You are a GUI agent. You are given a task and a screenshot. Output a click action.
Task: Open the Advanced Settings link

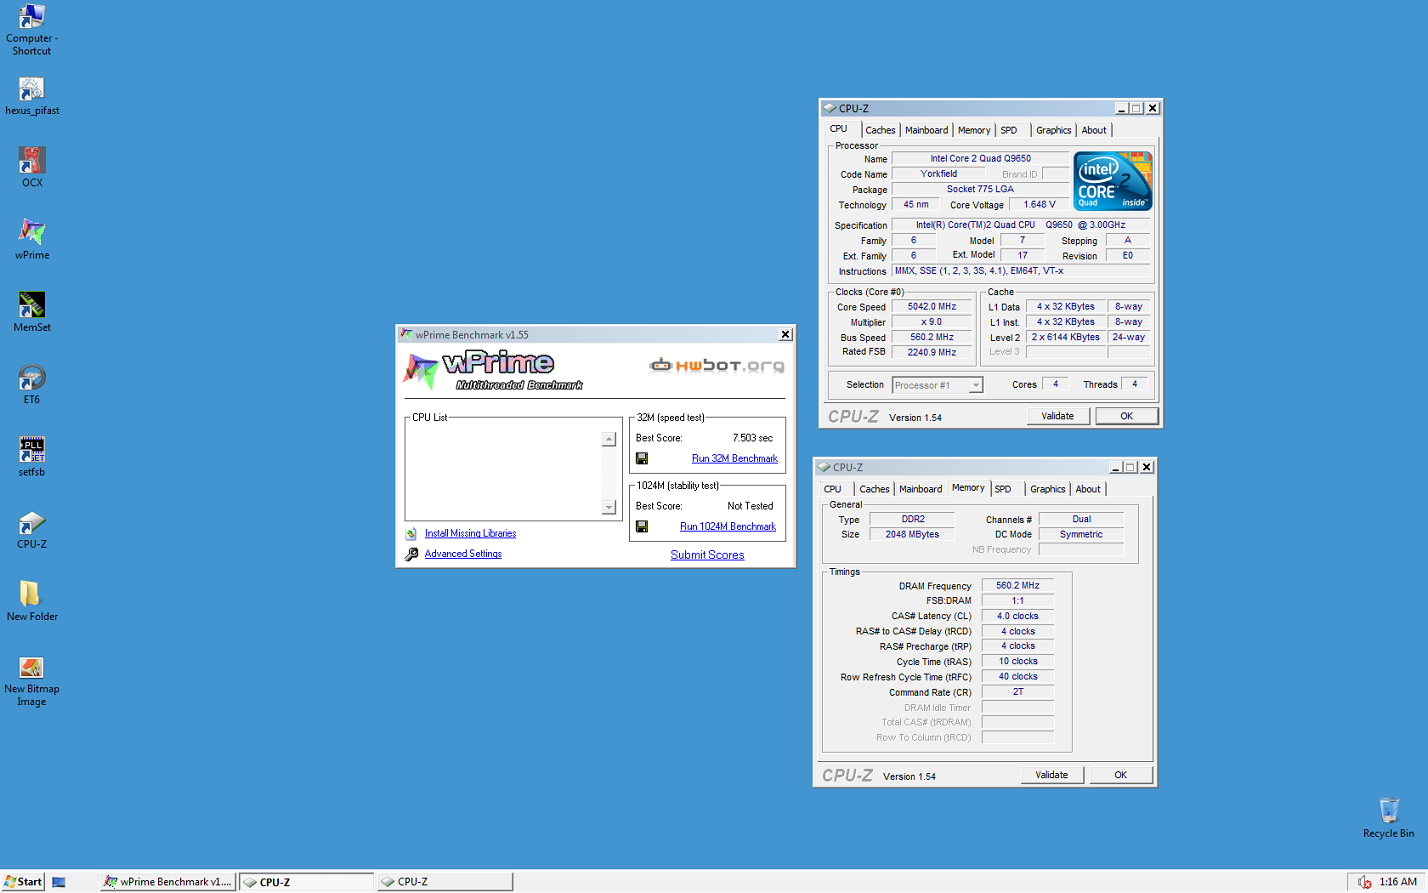tap(463, 554)
